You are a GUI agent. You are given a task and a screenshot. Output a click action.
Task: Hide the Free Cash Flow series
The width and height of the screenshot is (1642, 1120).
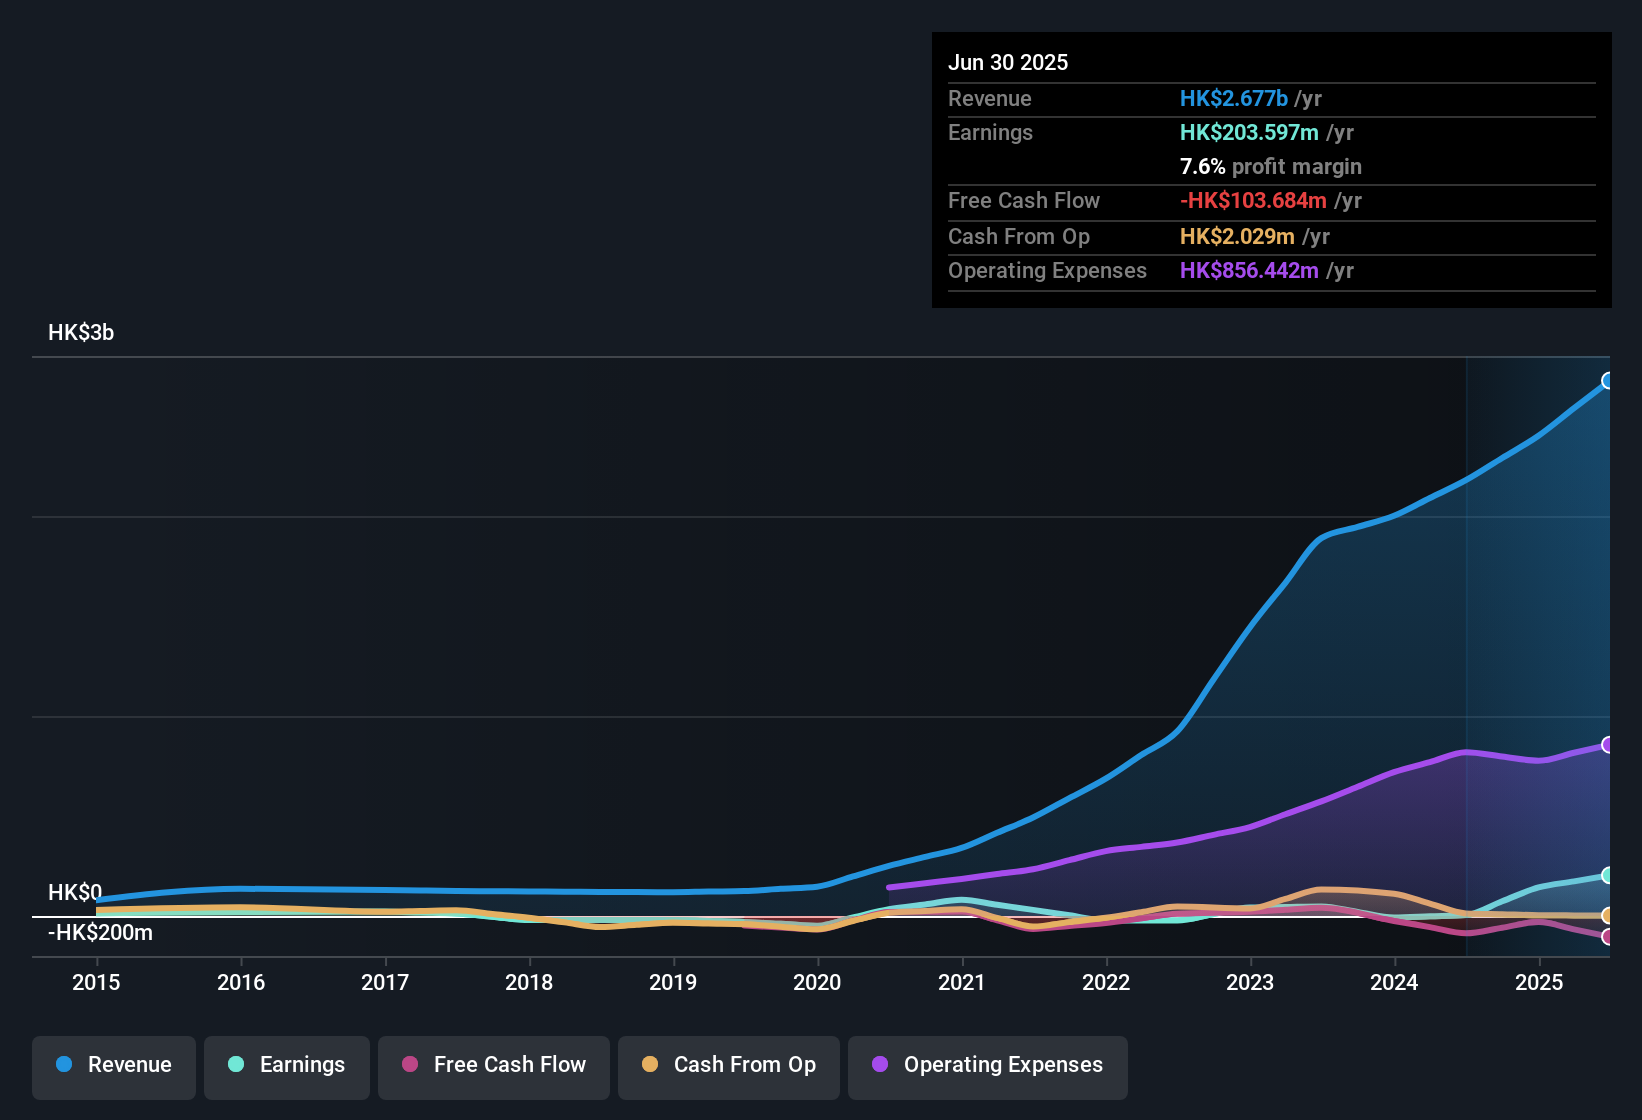point(493,1065)
